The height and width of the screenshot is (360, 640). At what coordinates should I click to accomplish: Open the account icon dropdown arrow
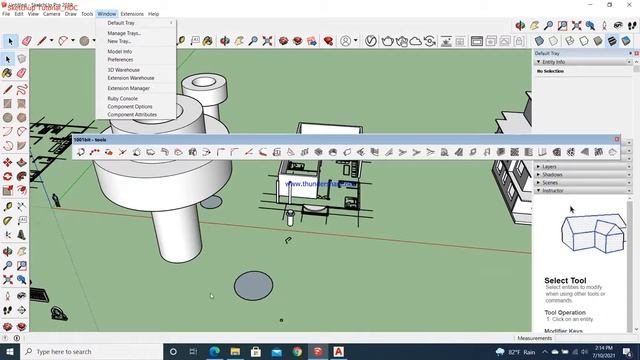[x=356, y=40]
